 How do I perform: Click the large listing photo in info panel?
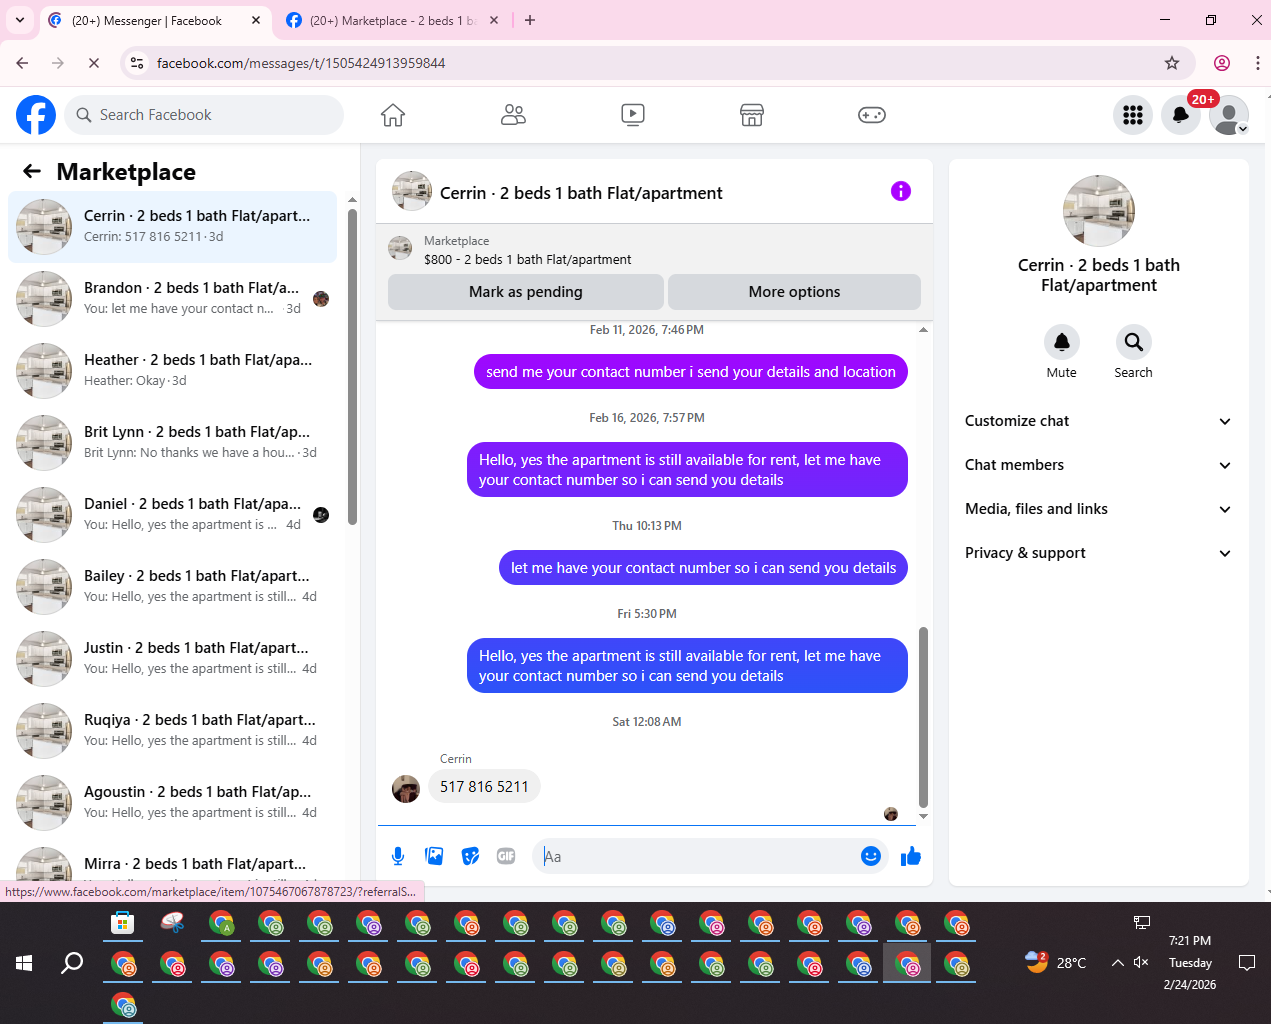1099,211
